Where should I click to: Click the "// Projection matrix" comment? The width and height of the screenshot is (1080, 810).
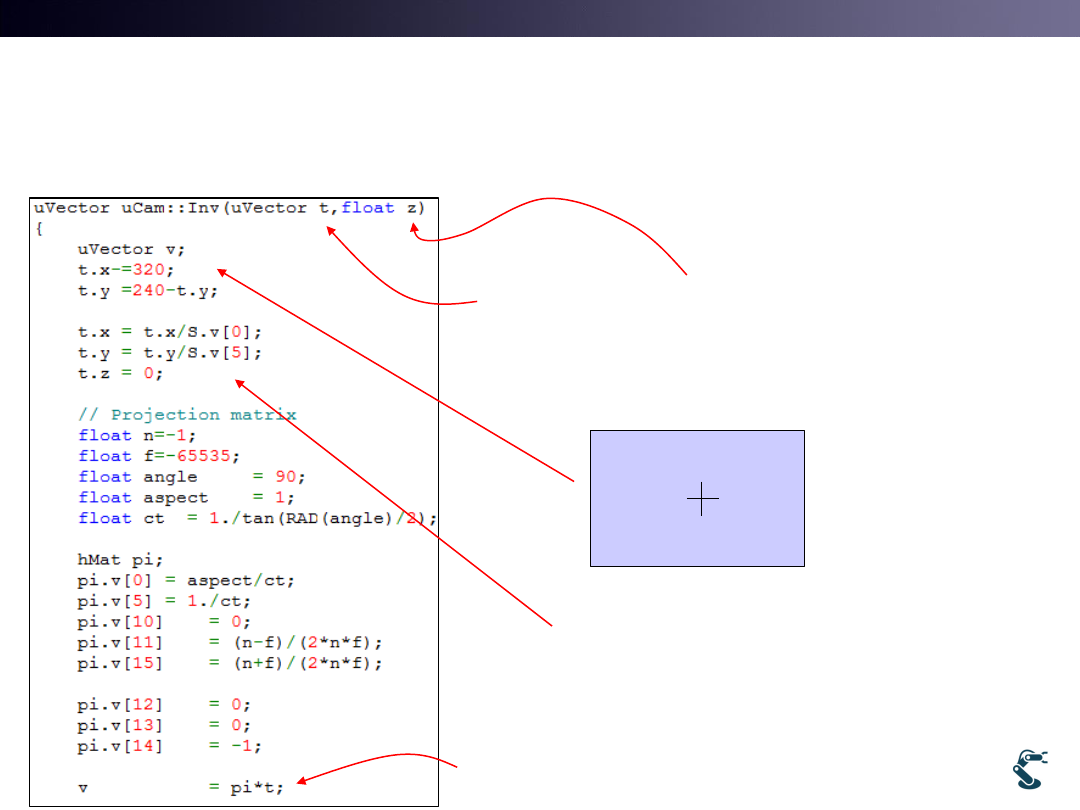pyautogui.click(x=188, y=414)
